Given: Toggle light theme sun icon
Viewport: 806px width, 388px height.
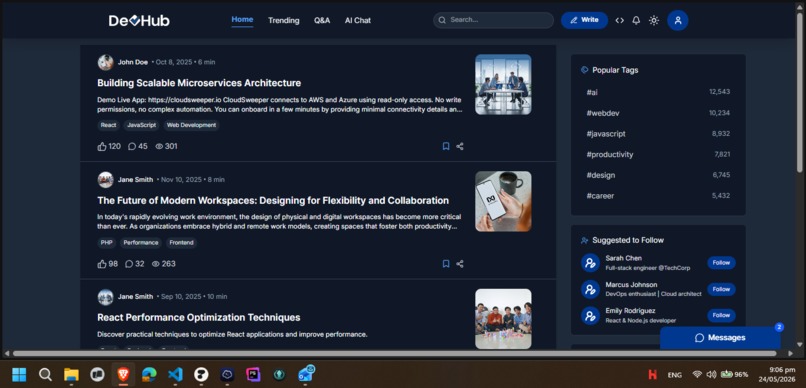Looking at the screenshot, I should point(653,21).
